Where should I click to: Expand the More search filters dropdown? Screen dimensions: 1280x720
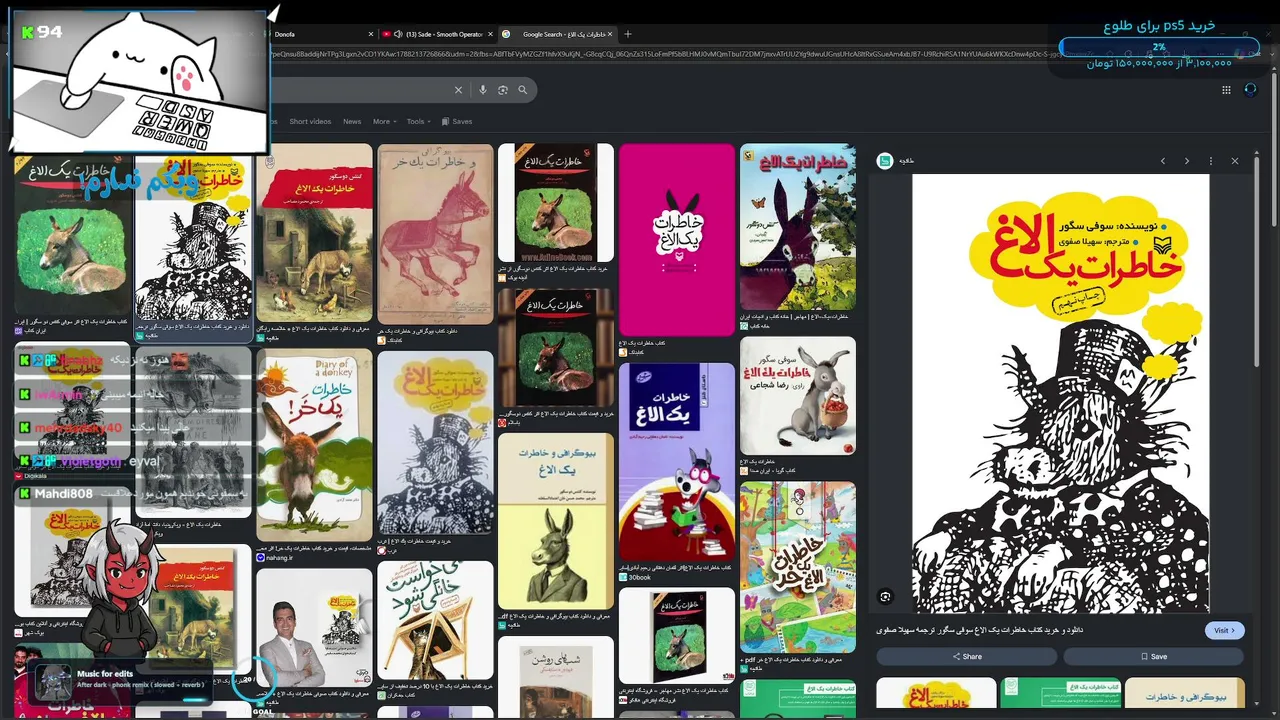[x=384, y=122]
